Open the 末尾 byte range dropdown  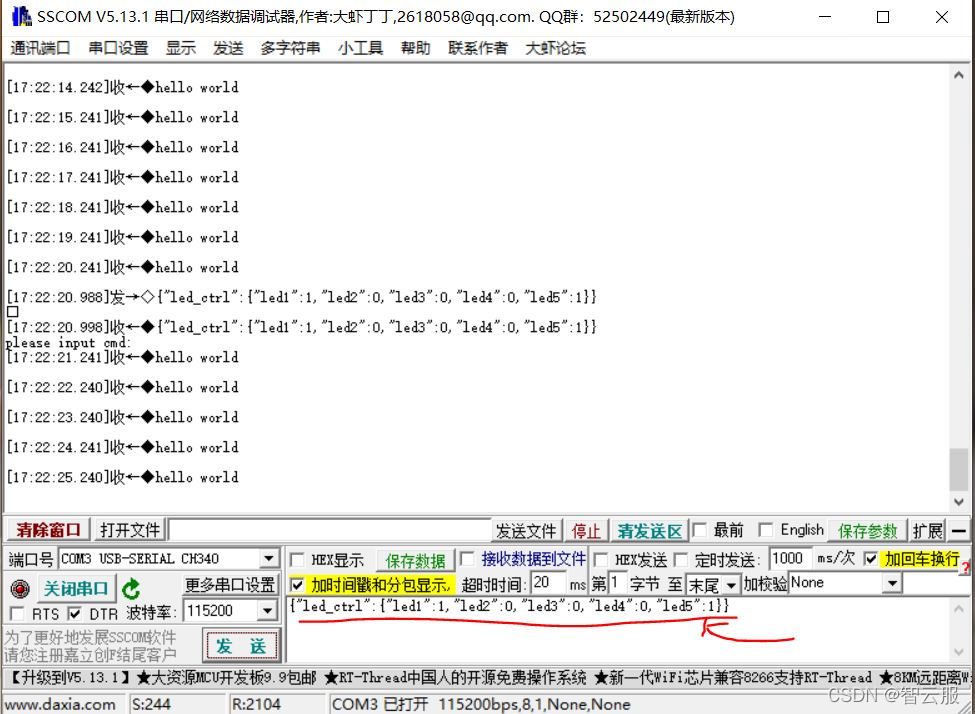click(x=731, y=585)
